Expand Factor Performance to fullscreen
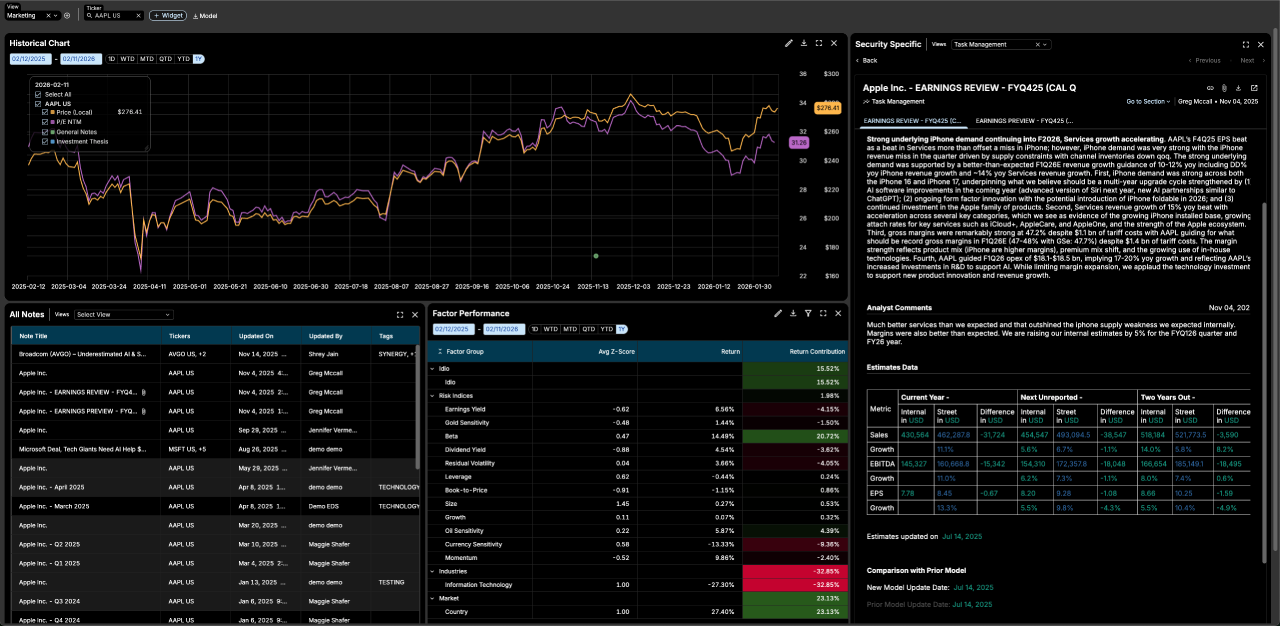Screen dimensions: 1280x626 click(x=822, y=313)
